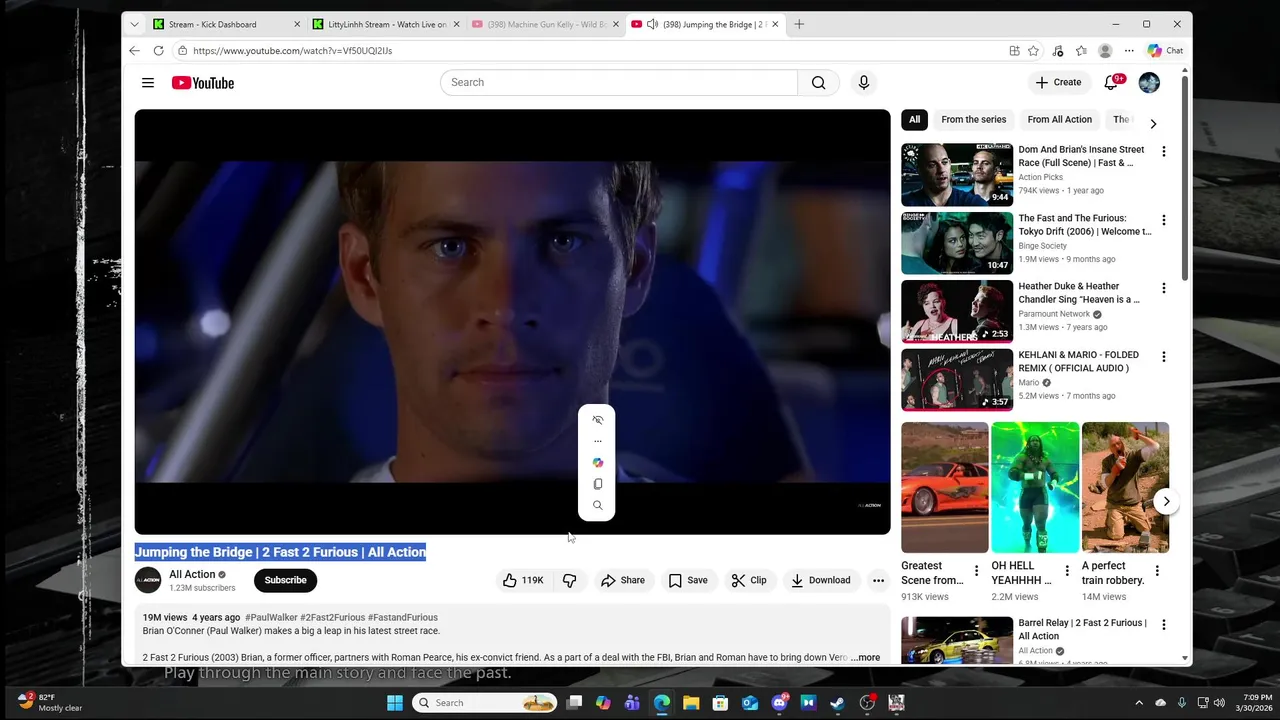Go to the YouTube home logo
Image resolution: width=1280 pixels, height=720 pixels.
203,83
